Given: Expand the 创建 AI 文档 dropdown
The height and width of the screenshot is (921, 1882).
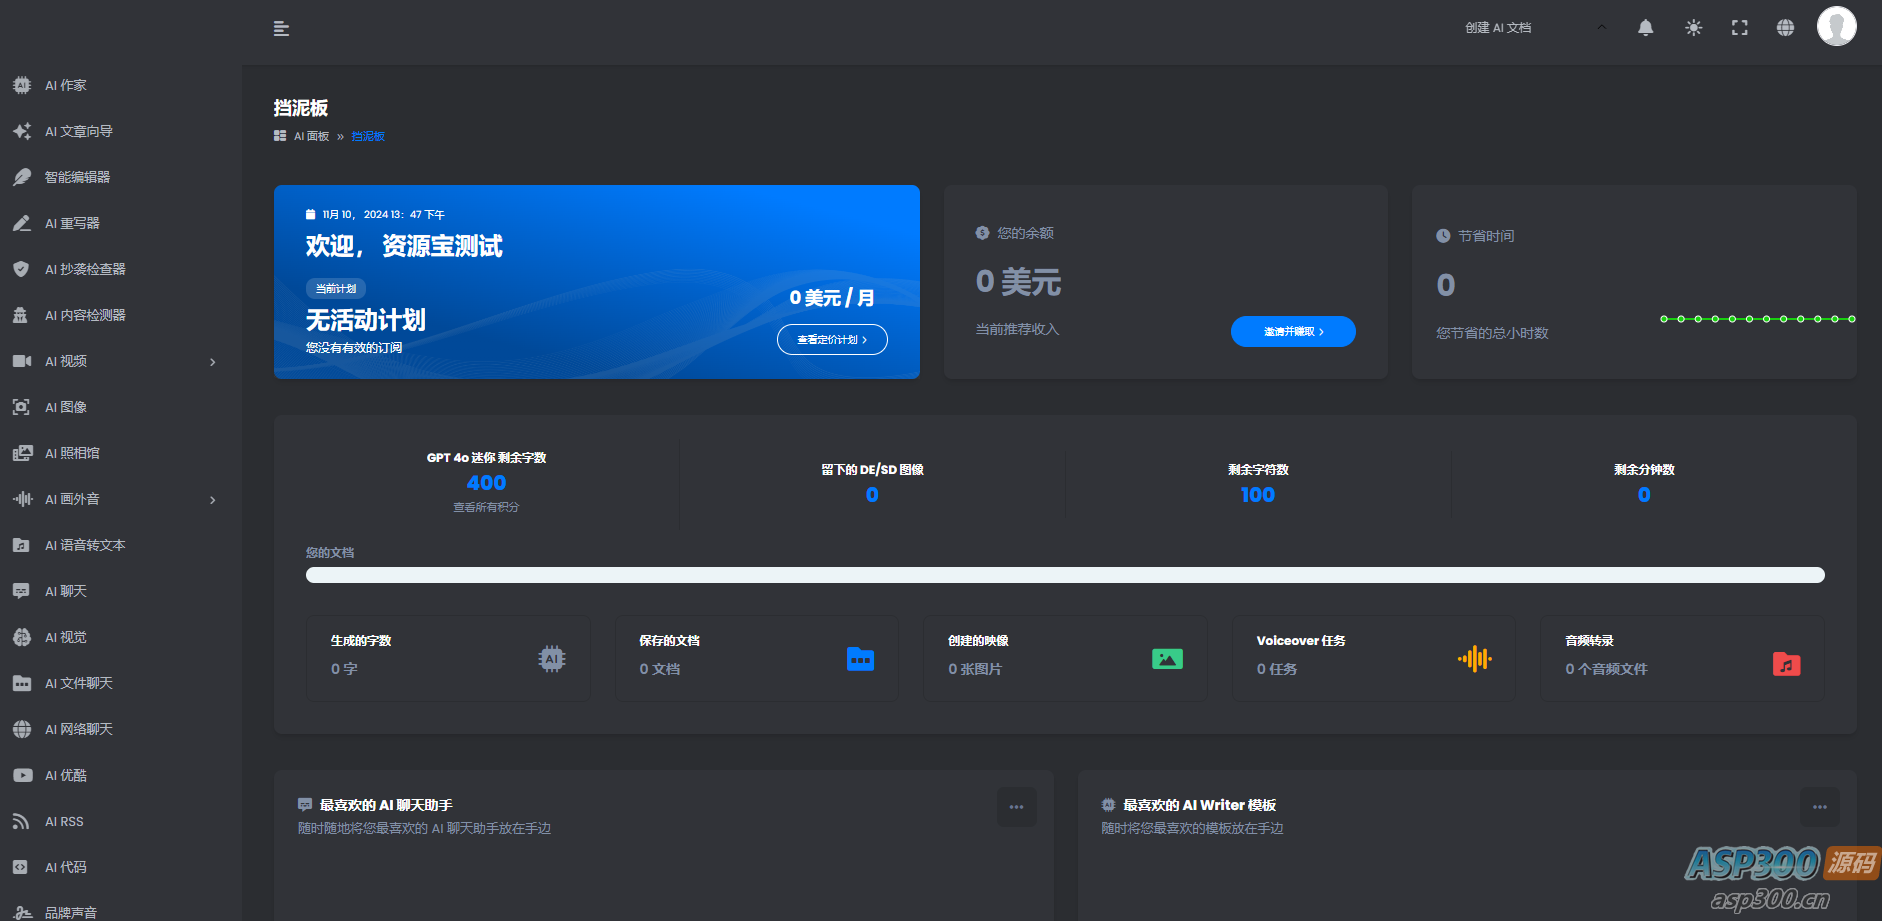Looking at the screenshot, I should [1536, 28].
